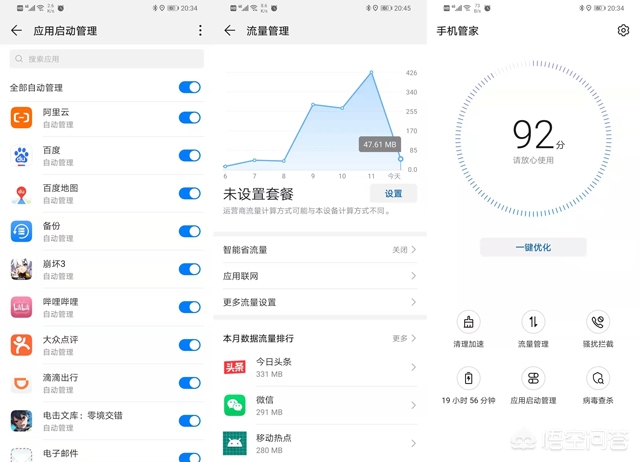This screenshot has height=462, width=640.
Task: Open the 应用联网 row
Action: (x=320, y=276)
